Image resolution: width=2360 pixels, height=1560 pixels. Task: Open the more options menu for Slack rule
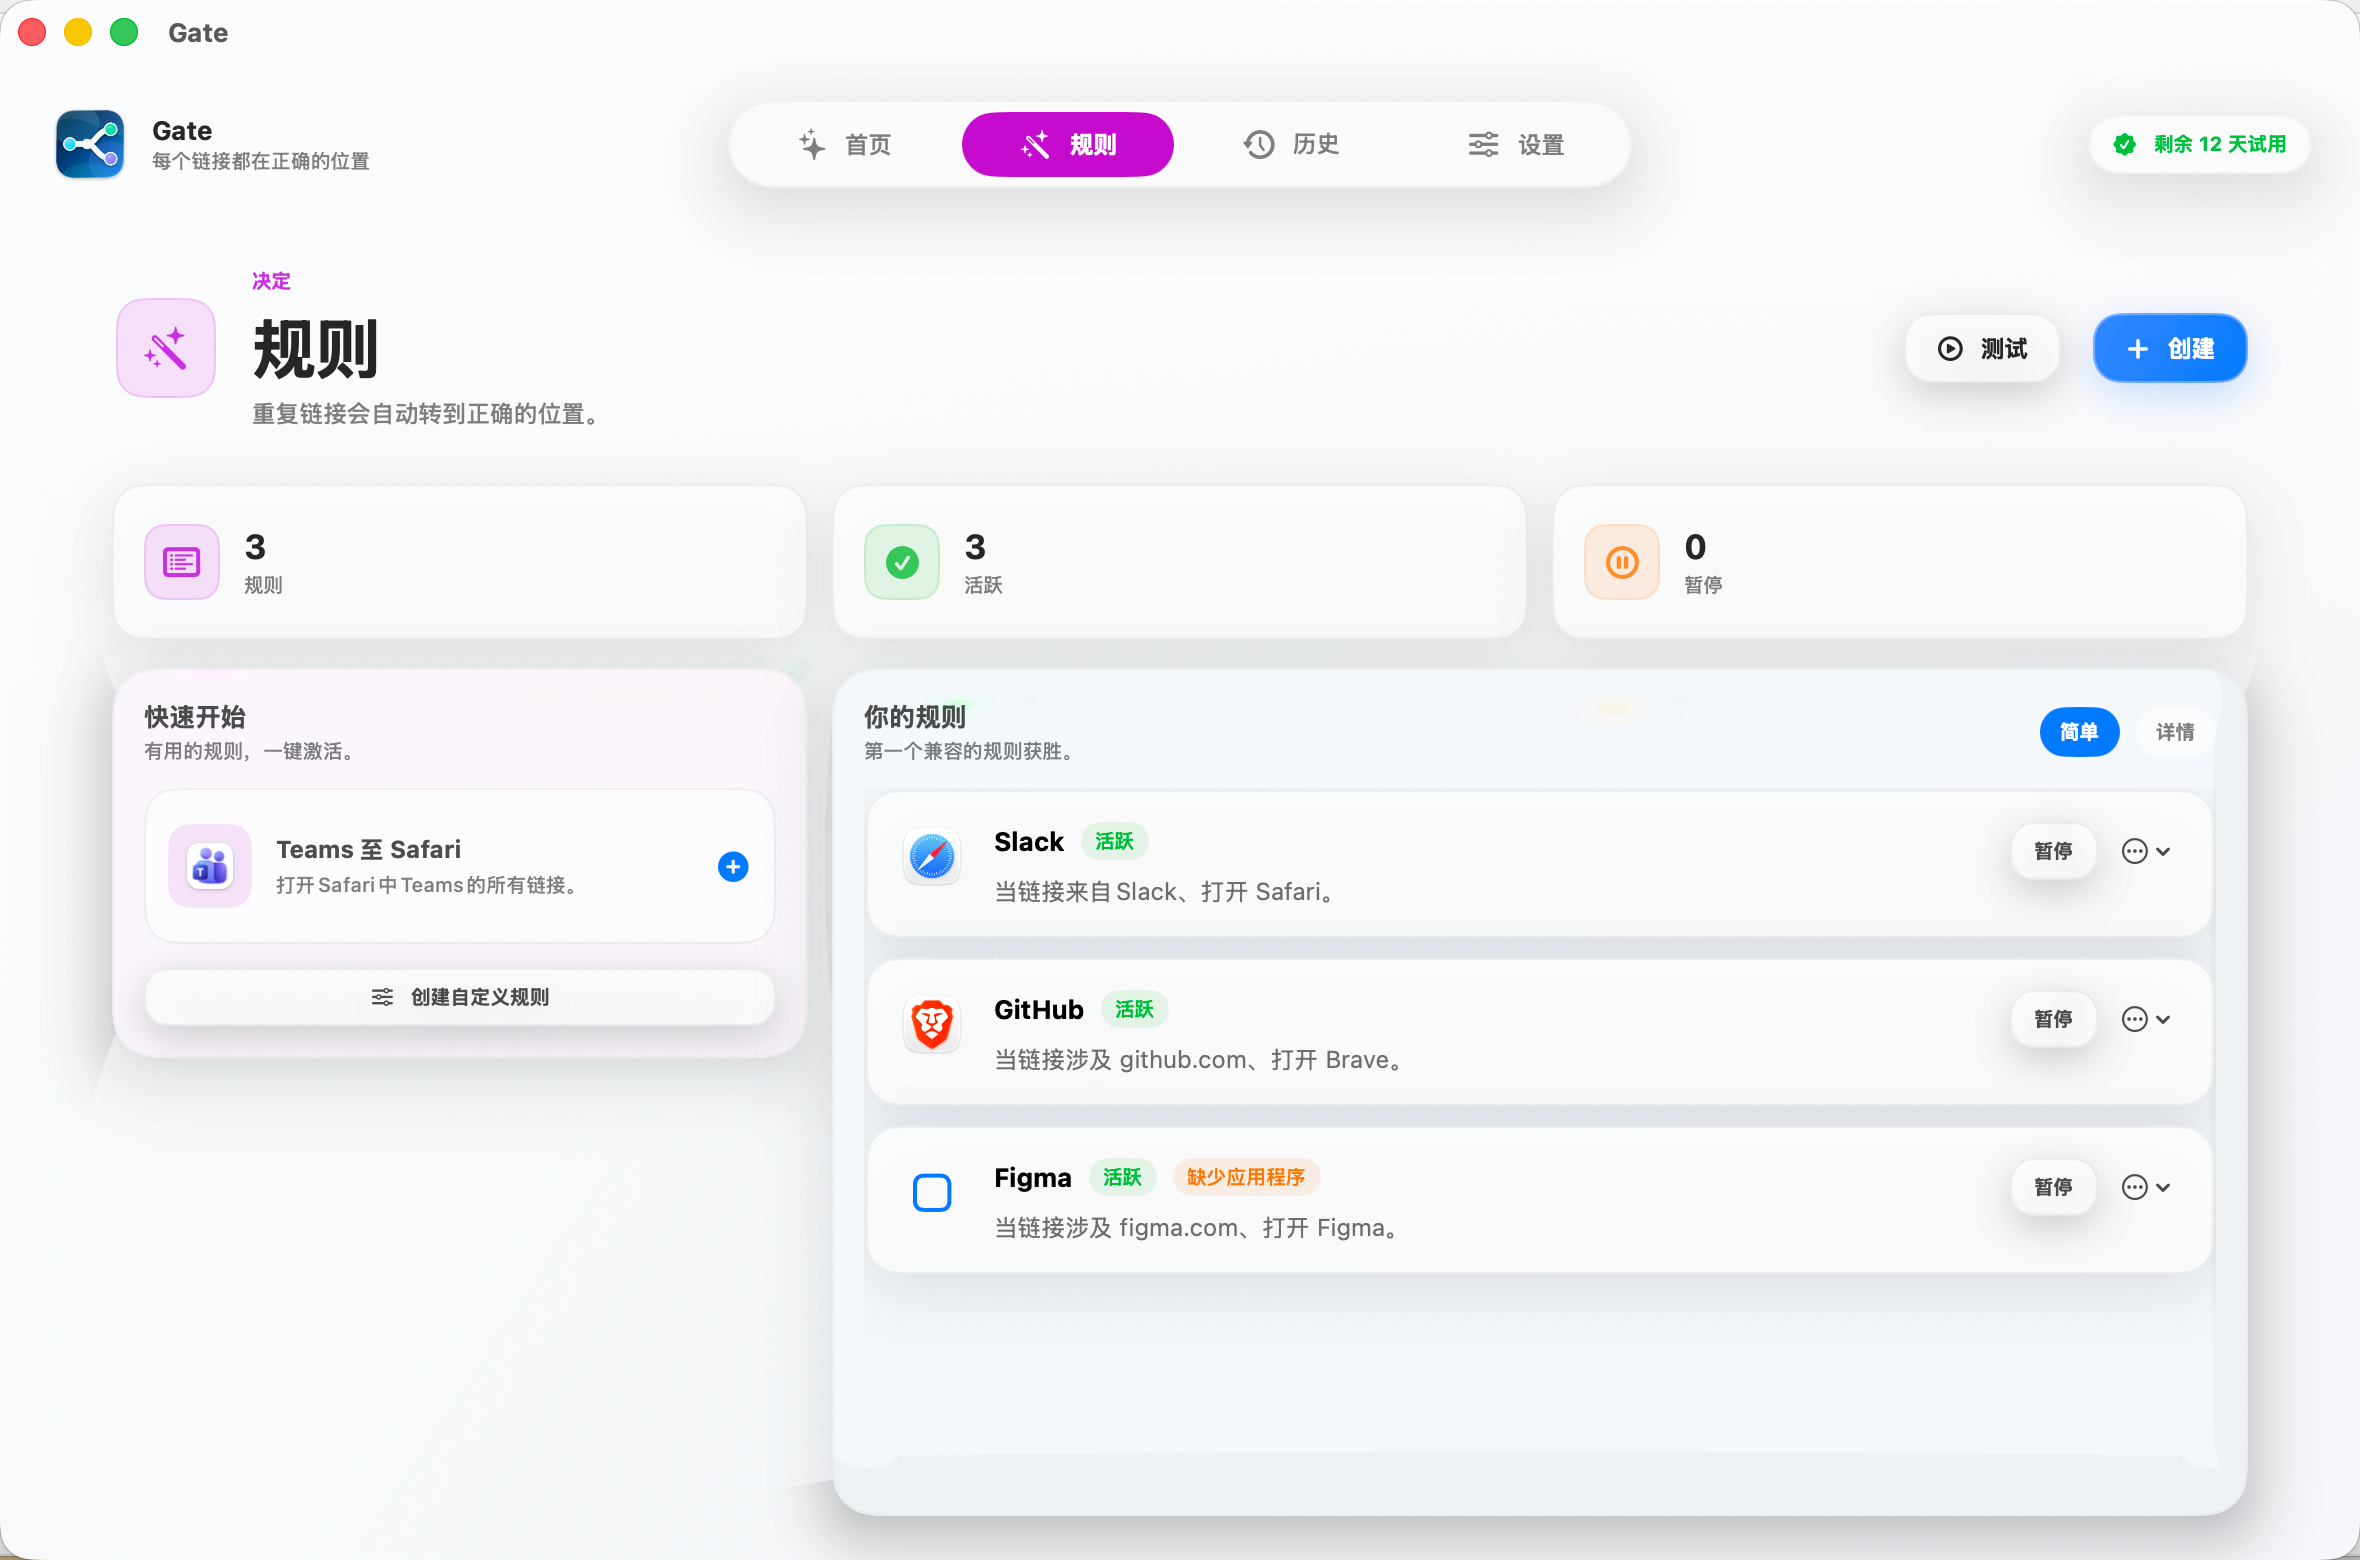pyautogui.click(x=2146, y=851)
